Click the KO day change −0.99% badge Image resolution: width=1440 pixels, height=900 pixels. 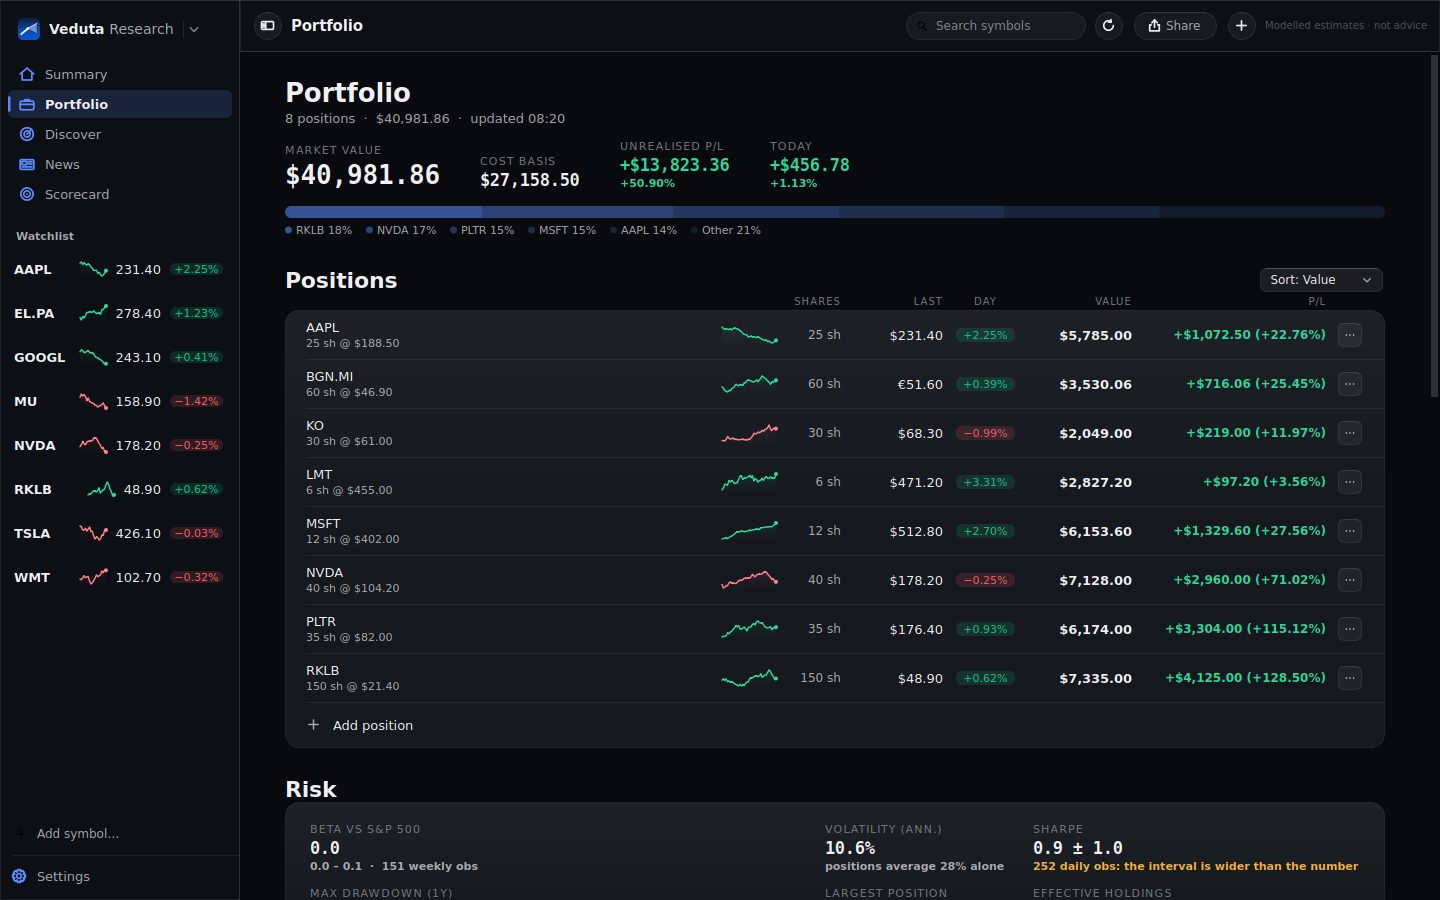985,433
